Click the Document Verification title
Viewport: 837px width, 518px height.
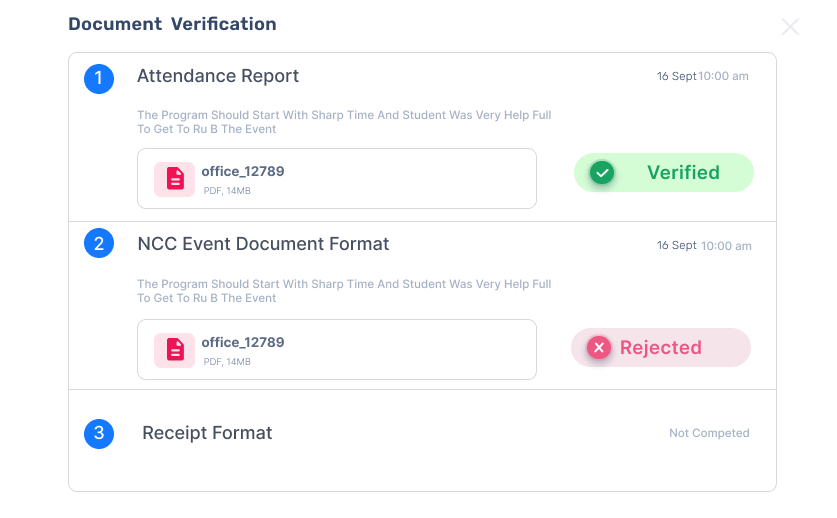(172, 24)
